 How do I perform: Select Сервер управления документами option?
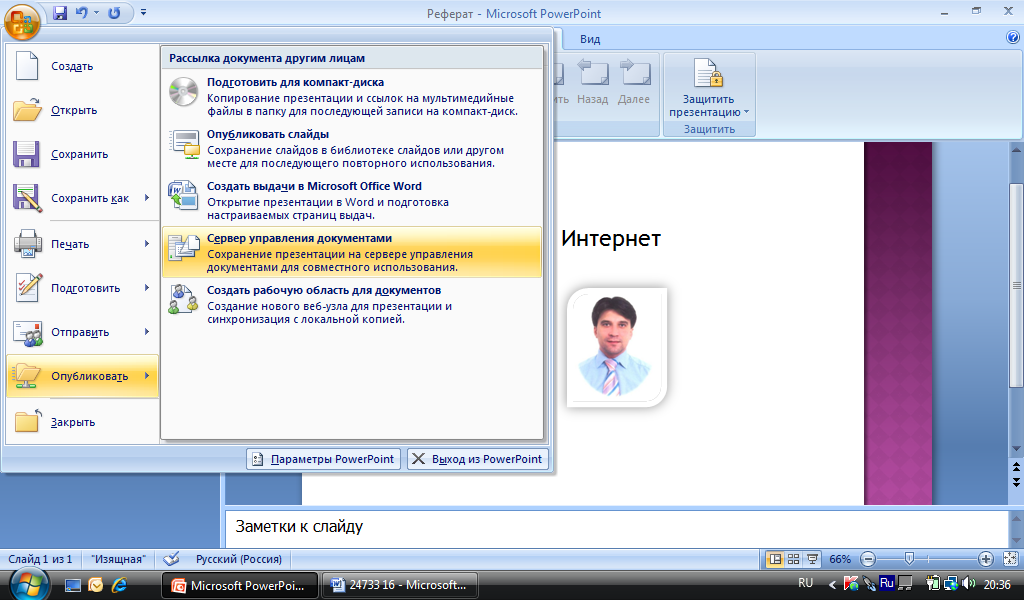click(x=351, y=252)
